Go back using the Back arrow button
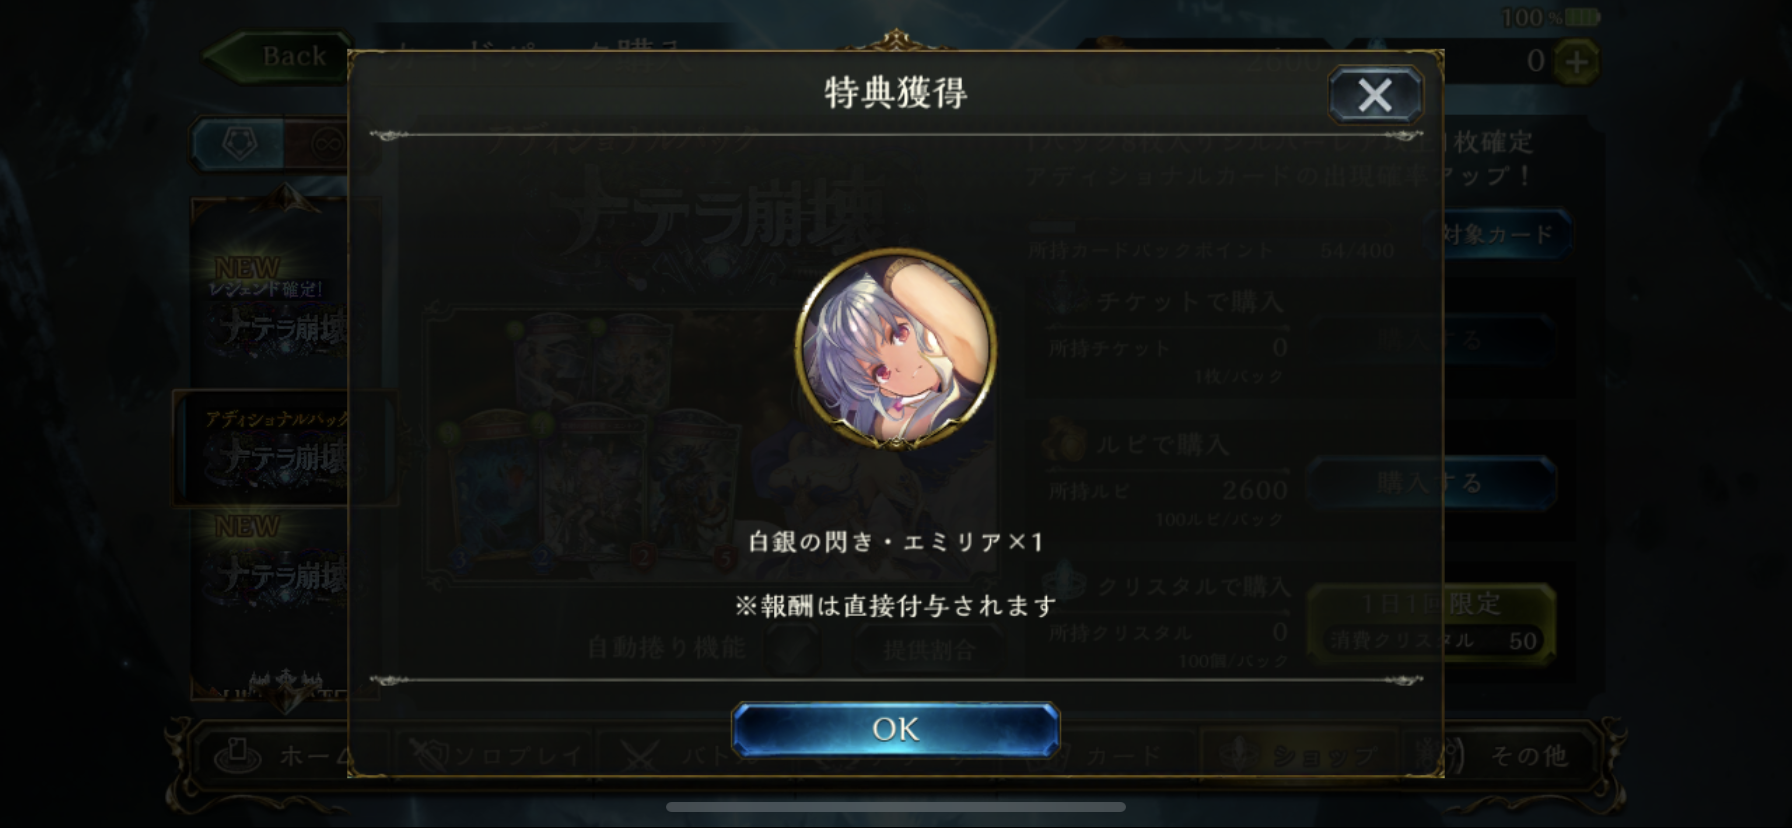Screen dimensions: 1792x828 [276, 56]
